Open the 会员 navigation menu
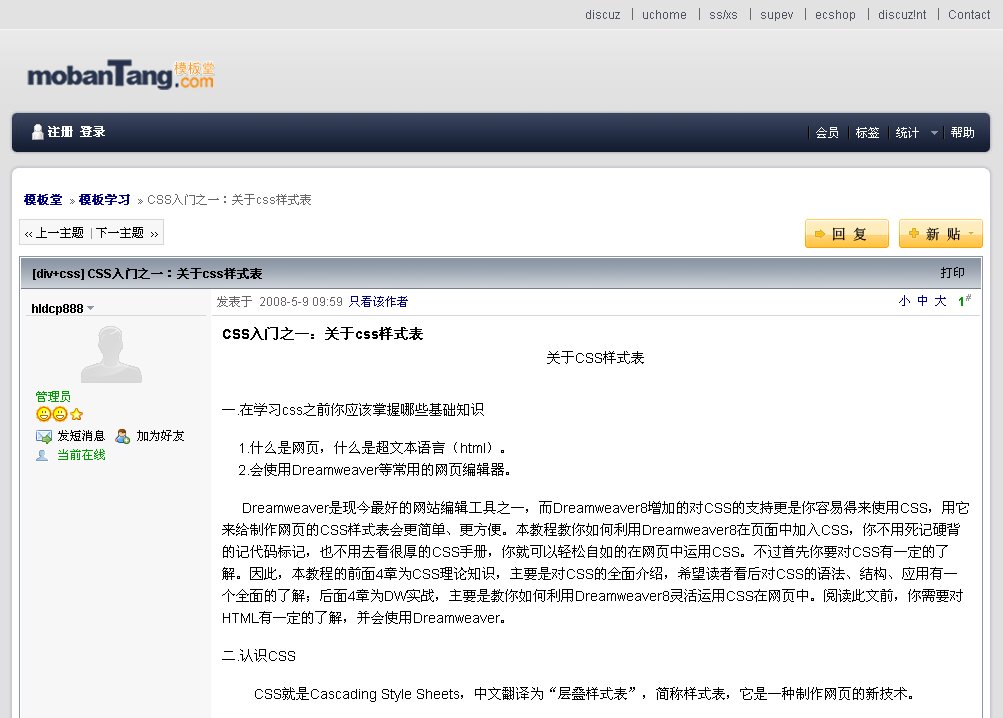Viewport: 1003px width, 718px height. 827,132
